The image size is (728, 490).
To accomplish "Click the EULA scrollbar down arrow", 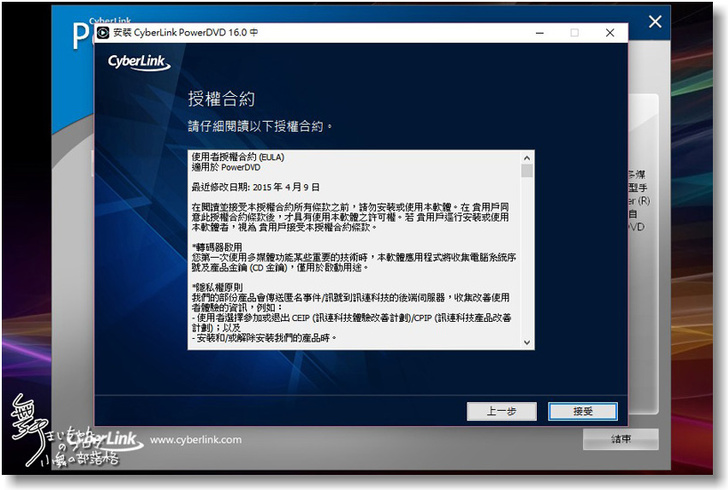I will [x=527, y=342].
